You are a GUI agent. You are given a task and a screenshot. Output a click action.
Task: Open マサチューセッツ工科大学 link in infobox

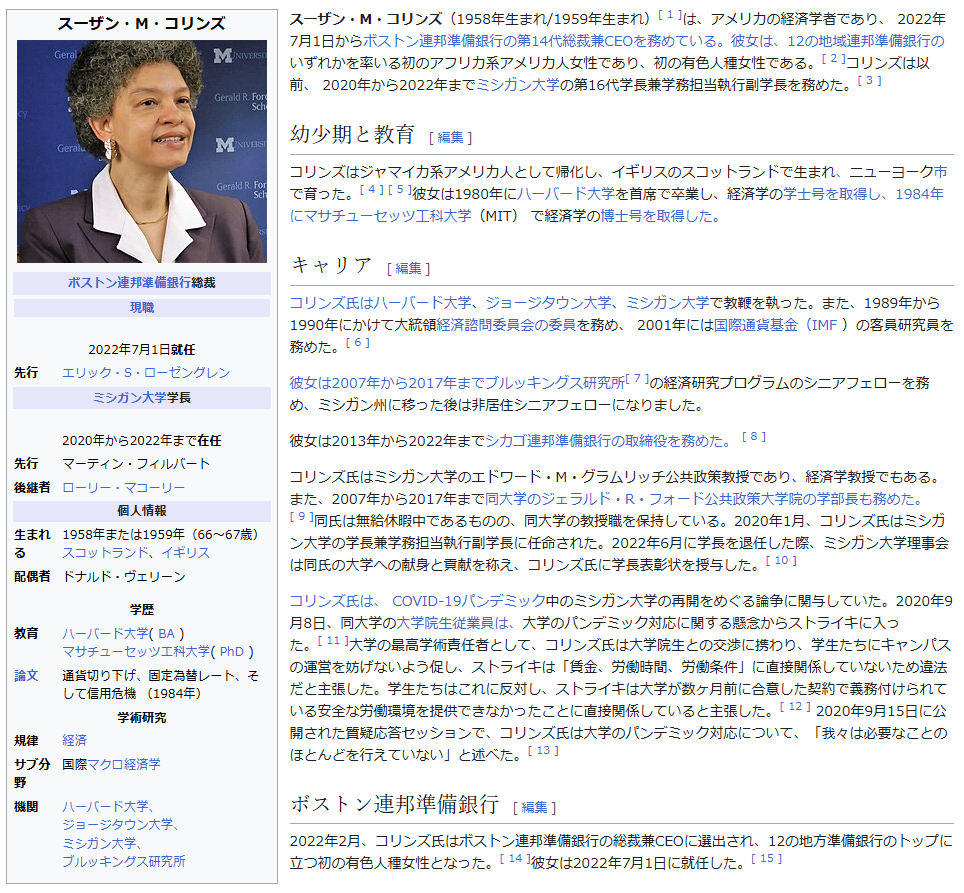click(x=136, y=651)
